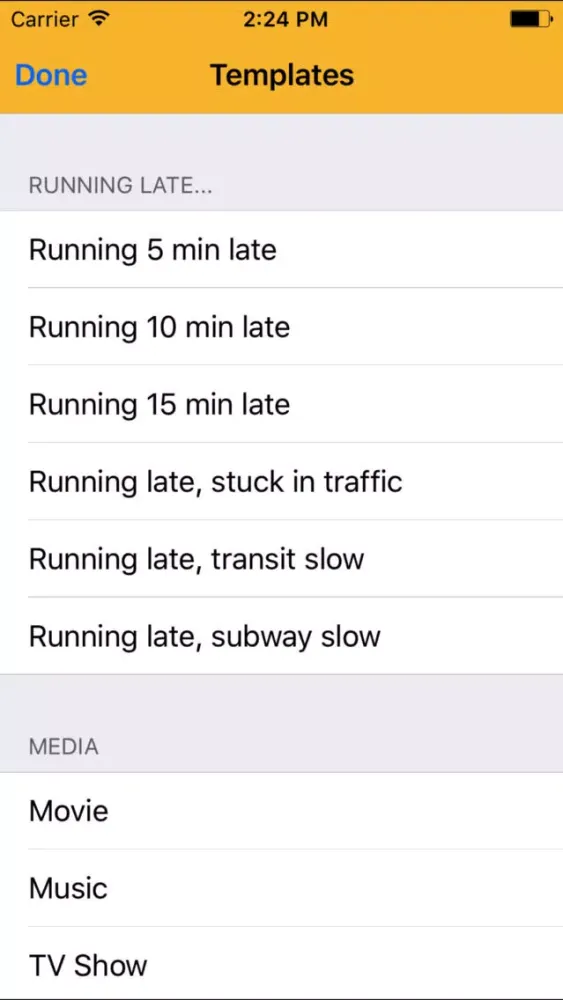Viewport: 563px width, 1000px height.
Task: Select the TV Show template
Action: (281, 964)
